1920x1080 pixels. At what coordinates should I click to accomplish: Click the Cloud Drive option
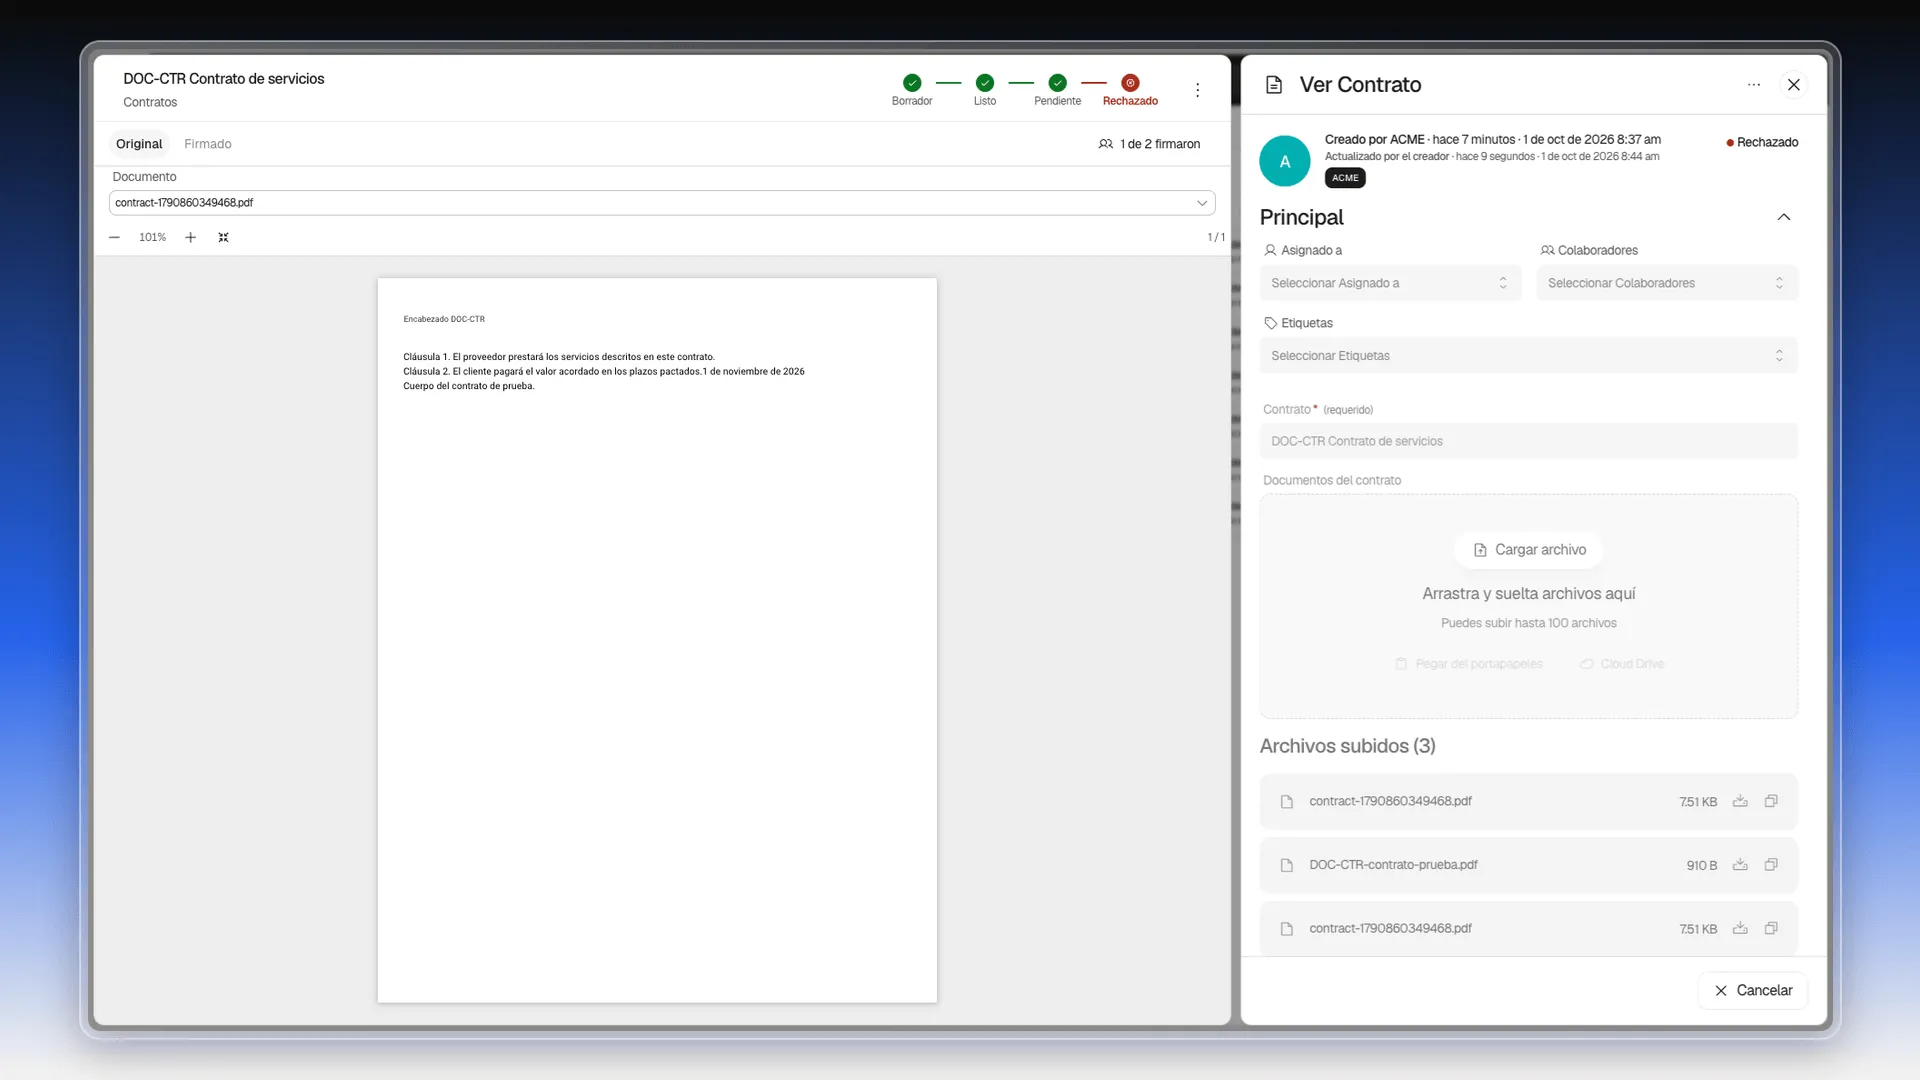(1622, 664)
